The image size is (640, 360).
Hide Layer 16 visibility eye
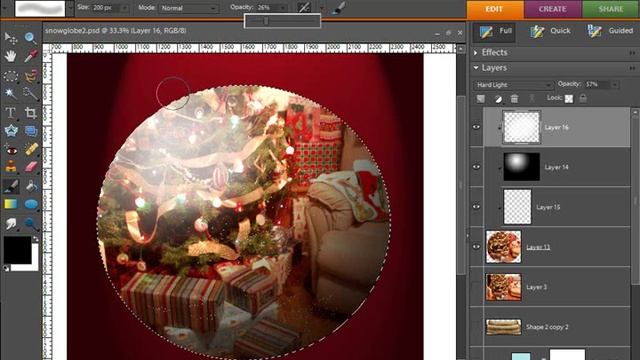[x=476, y=127]
